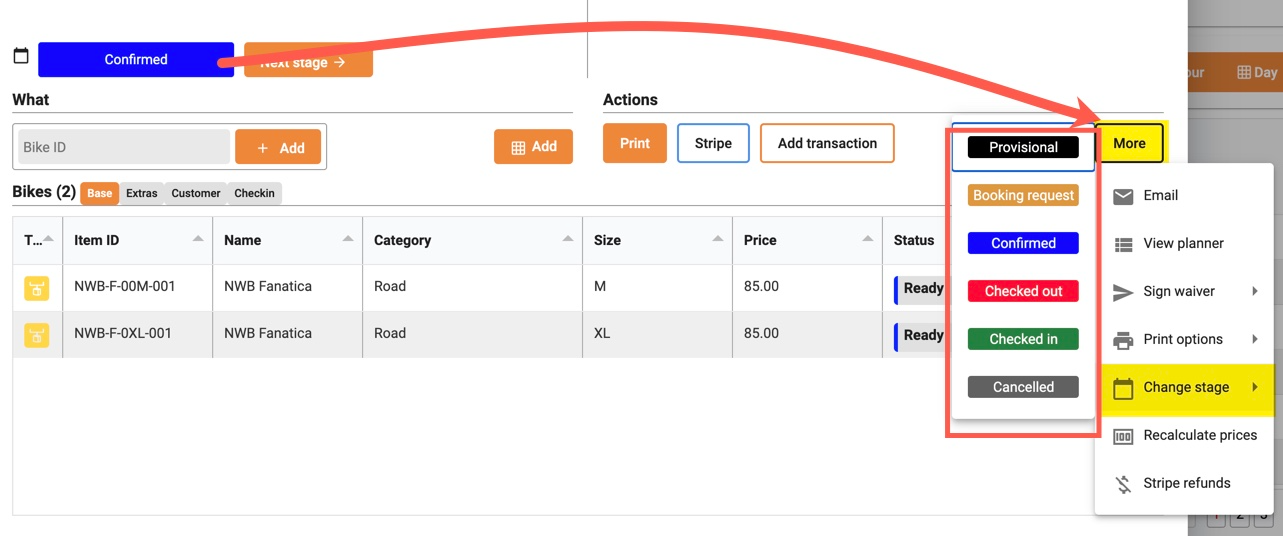Click the Print options printer icon
The image size is (1283, 536).
1123,340
